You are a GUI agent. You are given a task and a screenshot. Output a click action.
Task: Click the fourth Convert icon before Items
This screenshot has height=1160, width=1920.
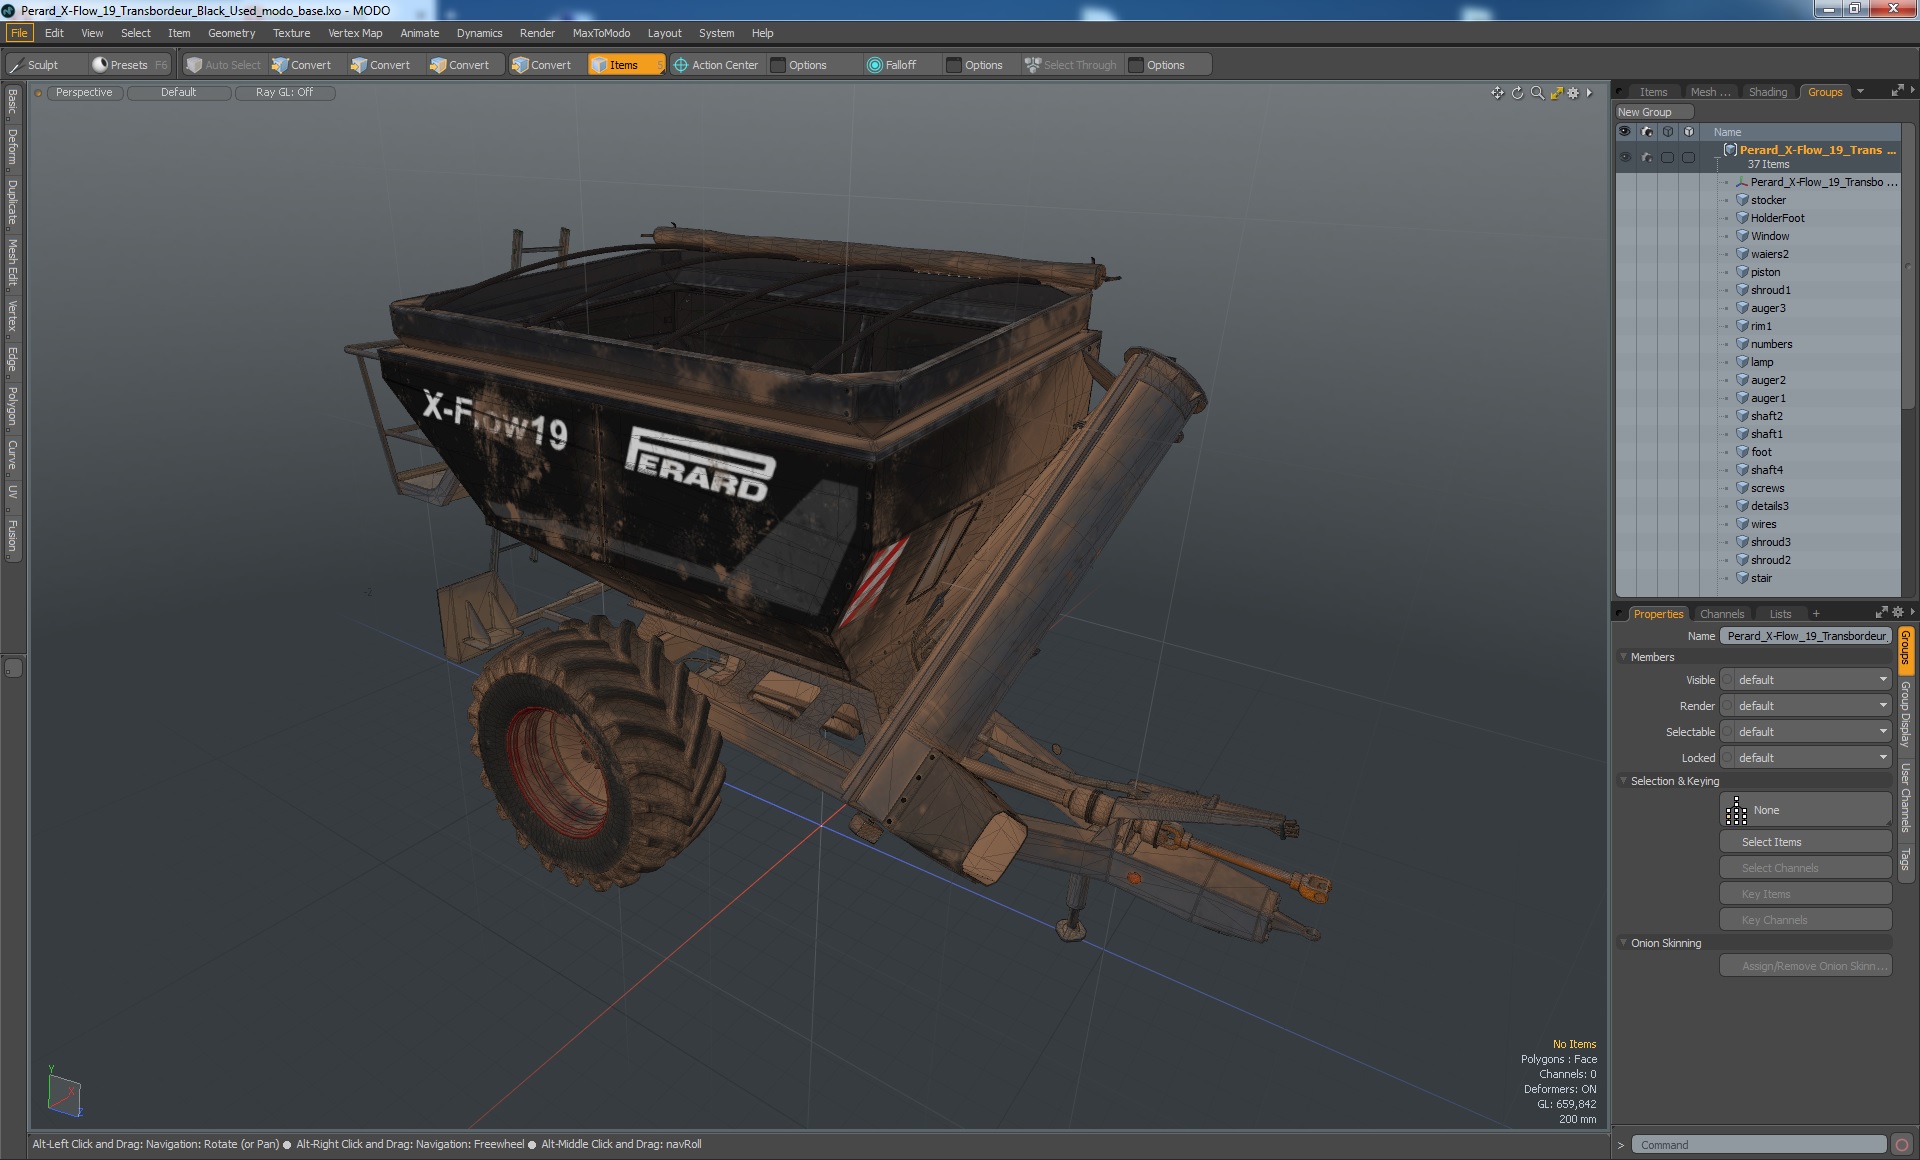click(x=520, y=65)
